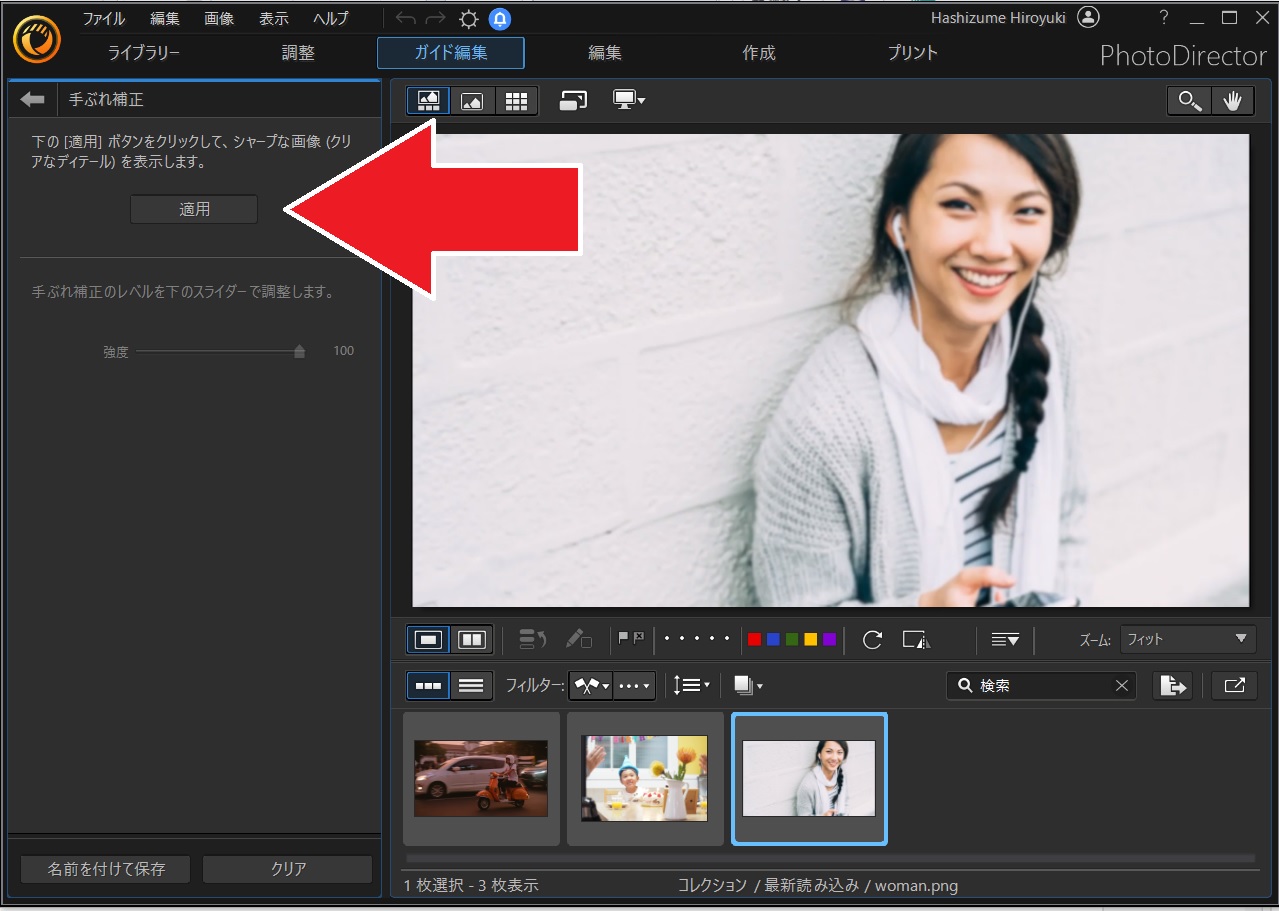Select the hand pan tool
Image resolution: width=1279 pixels, height=911 pixels.
[x=1232, y=100]
